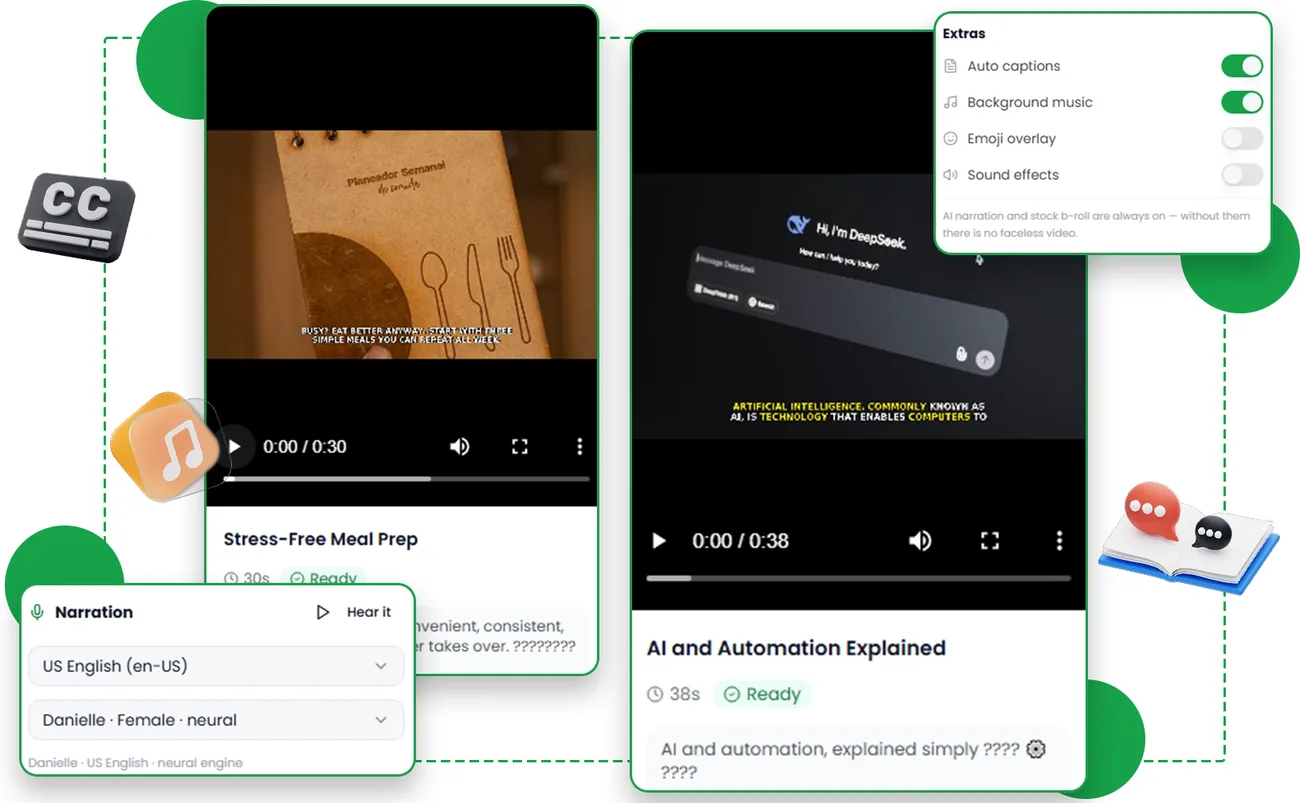
Task: Seek on the AI and Automation progress bar
Action: tap(859, 578)
